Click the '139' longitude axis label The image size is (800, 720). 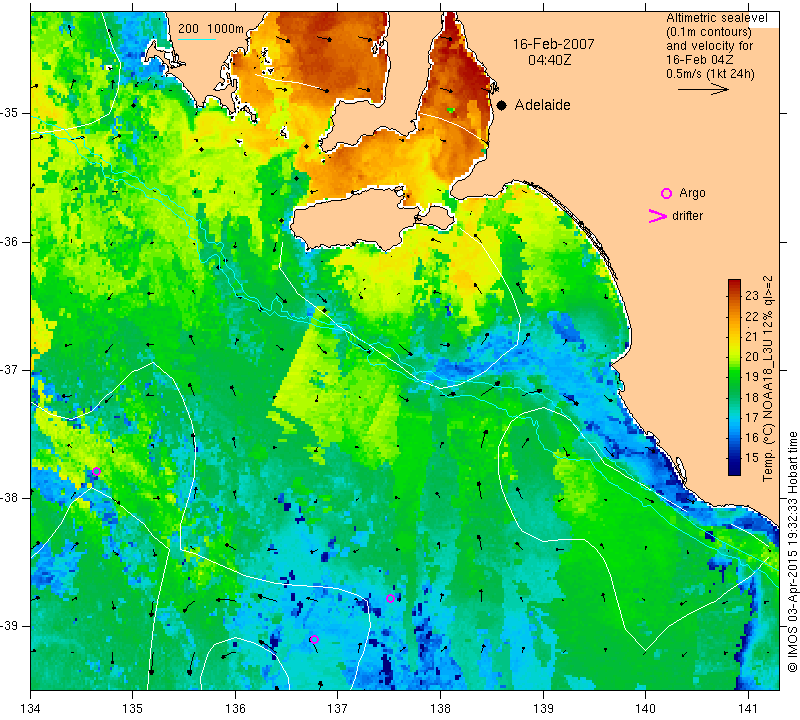[x=543, y=708]
